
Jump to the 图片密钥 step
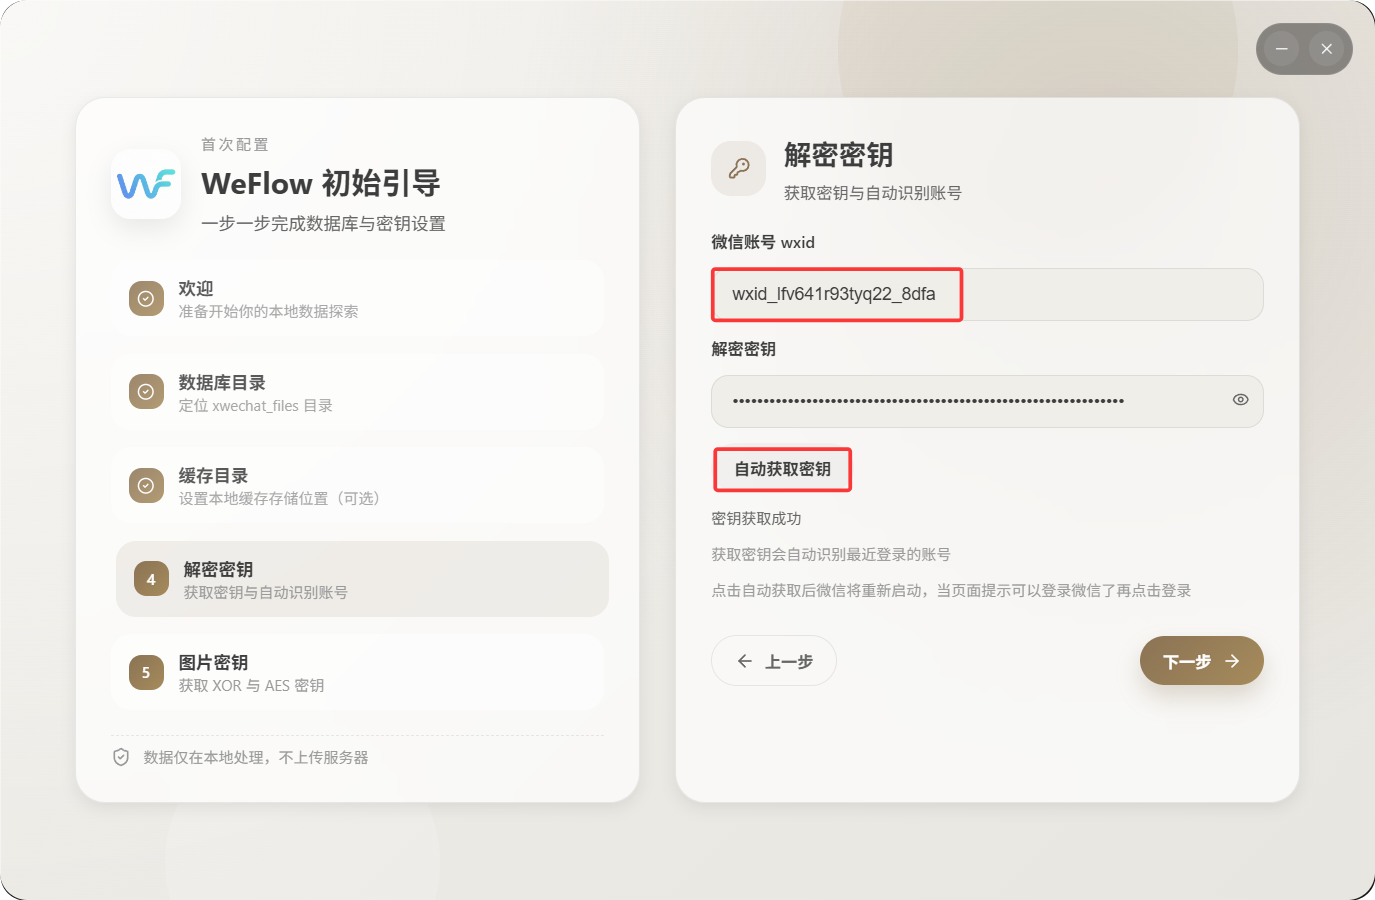[x=358, y=673]
